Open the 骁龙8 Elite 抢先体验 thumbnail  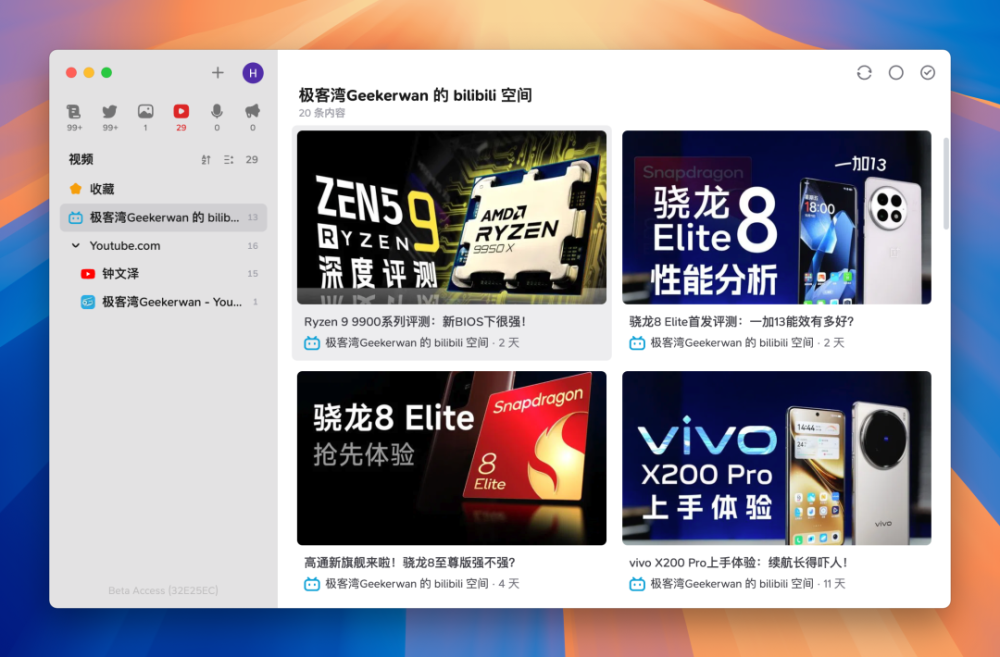coord(452,458)
